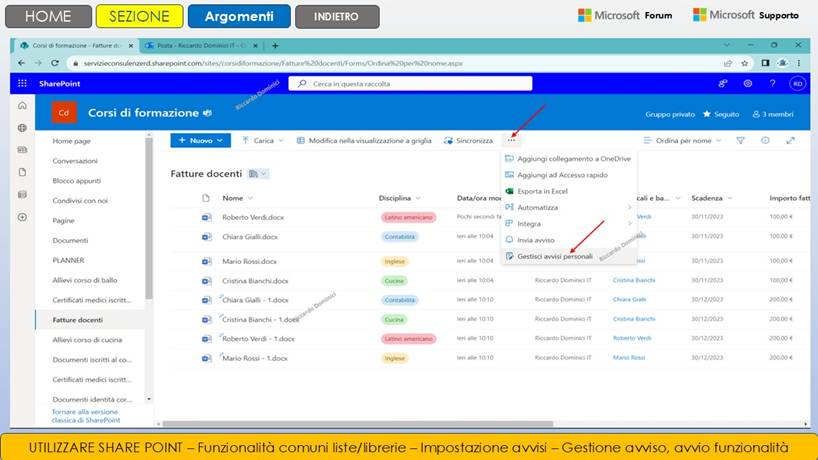This screenshot has height=460, width=818.
Task: Reload the browser page
Action: click(55, 63)
